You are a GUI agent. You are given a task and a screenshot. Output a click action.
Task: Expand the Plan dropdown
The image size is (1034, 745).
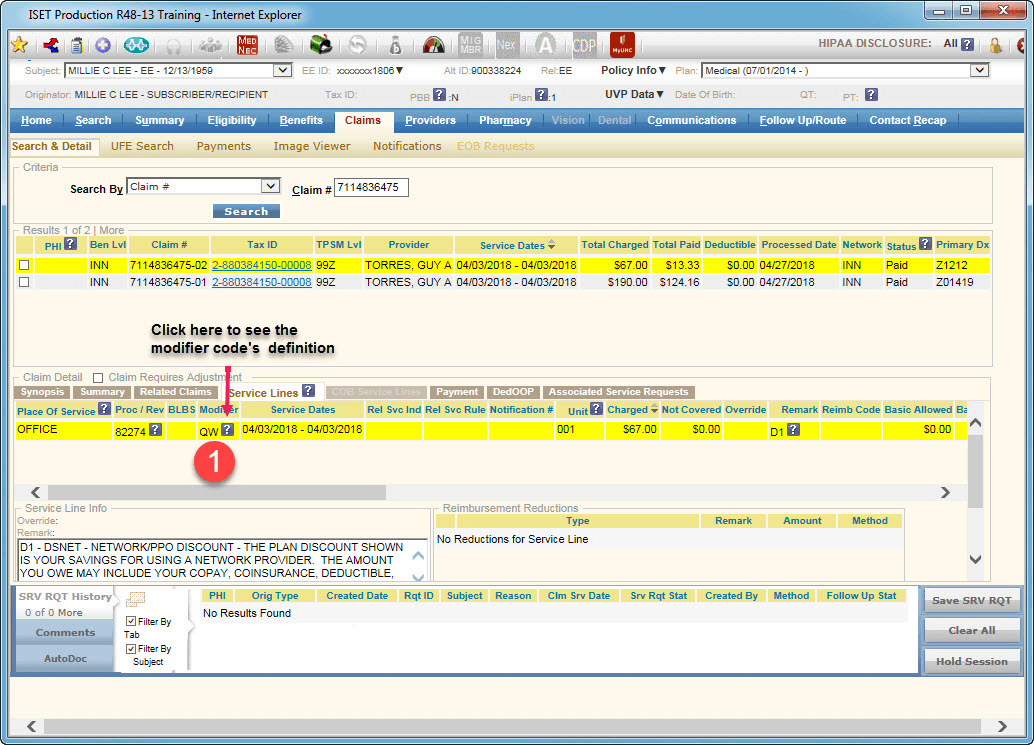coord(980,71)
